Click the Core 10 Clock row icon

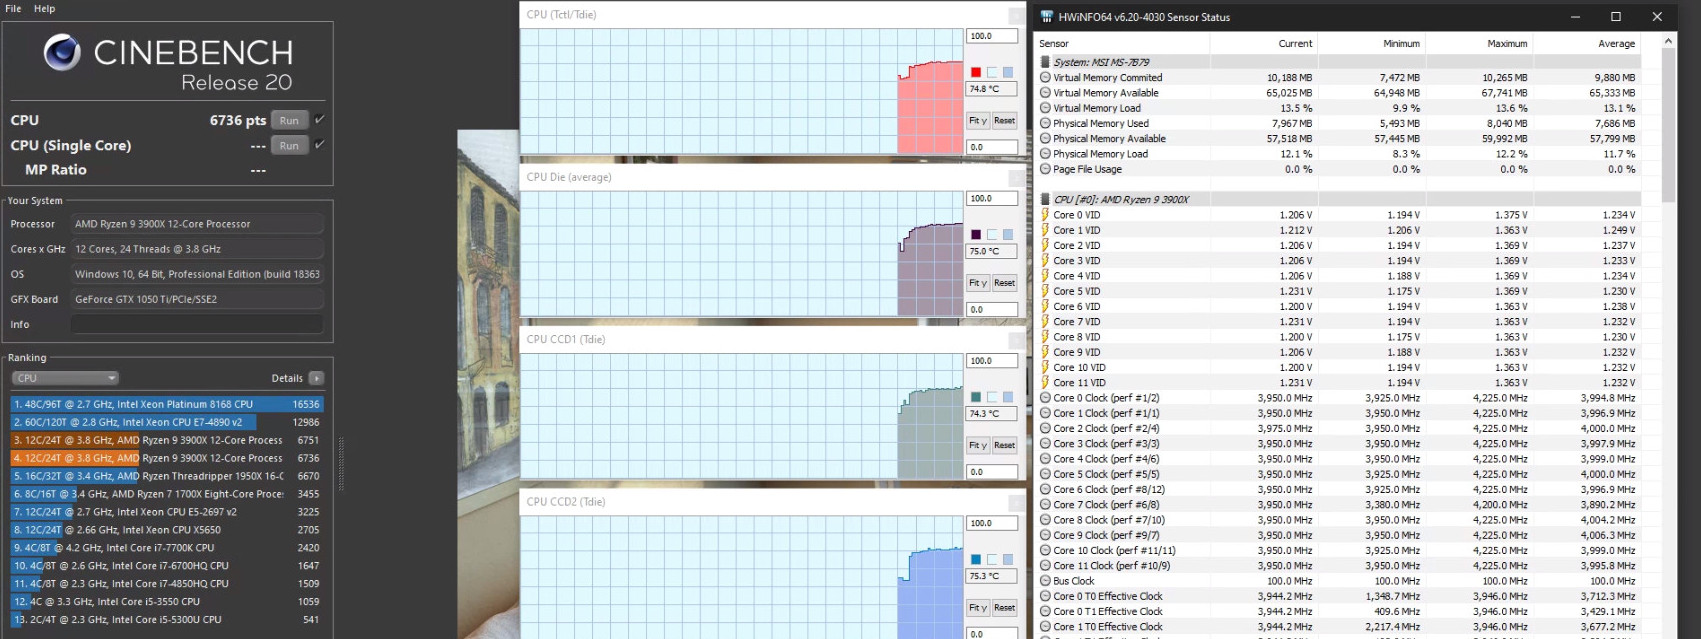[x=1045, y=550]
